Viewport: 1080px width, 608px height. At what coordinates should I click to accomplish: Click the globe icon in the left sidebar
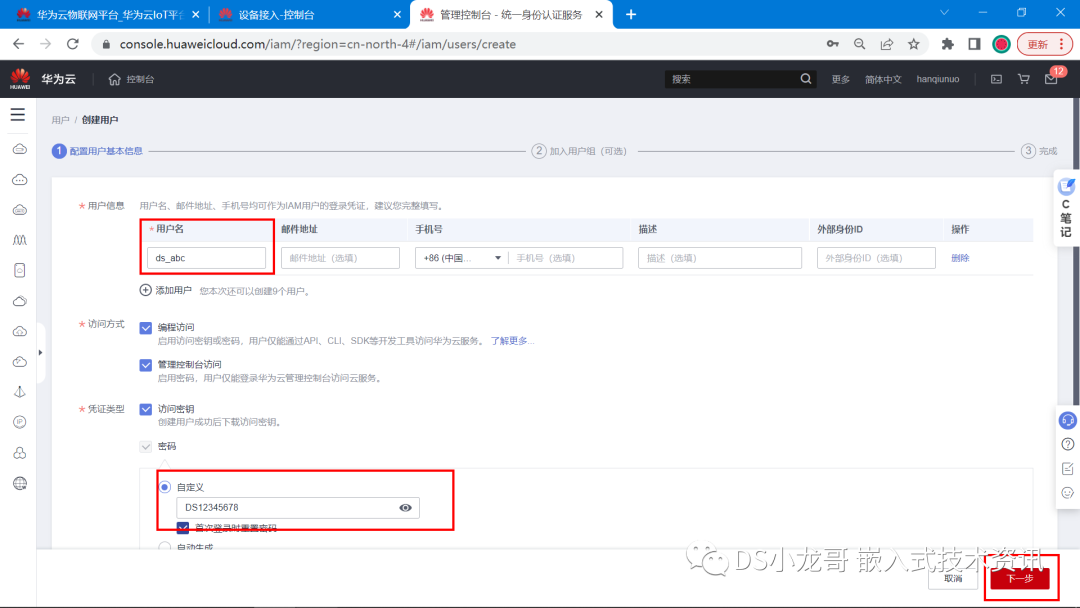(20, 483)
